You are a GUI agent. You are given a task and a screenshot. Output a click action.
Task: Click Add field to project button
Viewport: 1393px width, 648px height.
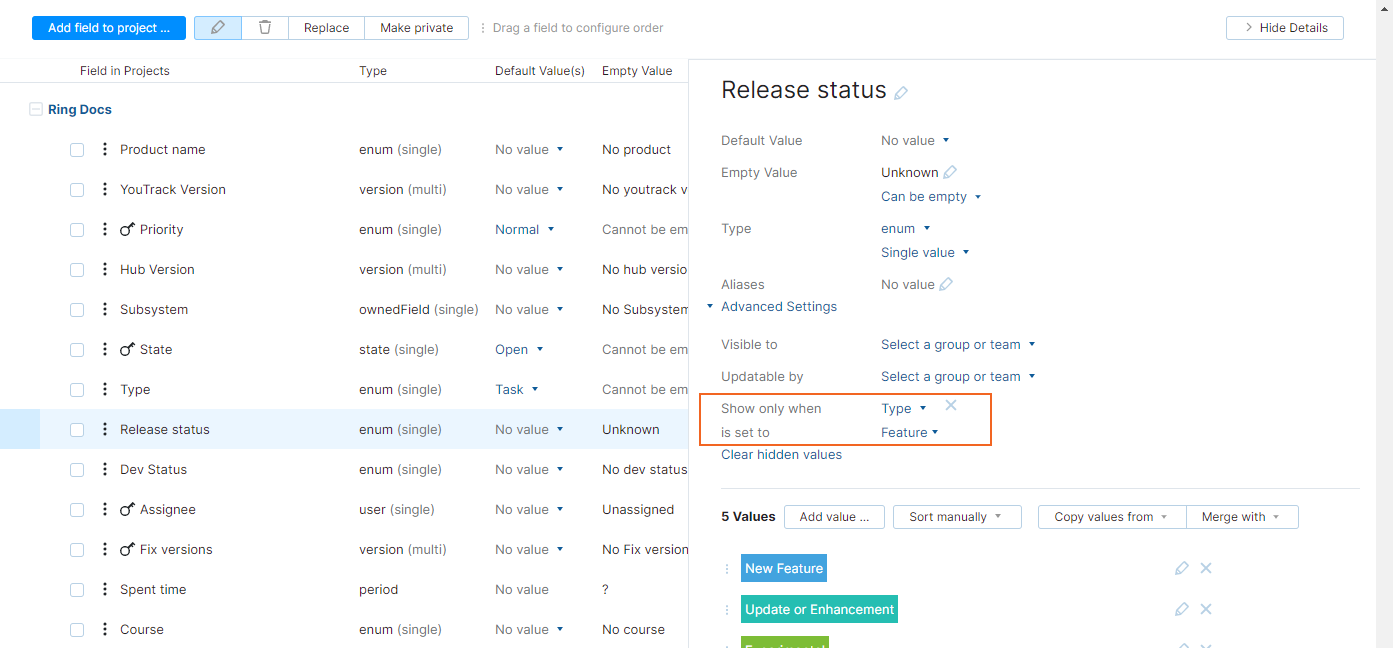point(109,28)
